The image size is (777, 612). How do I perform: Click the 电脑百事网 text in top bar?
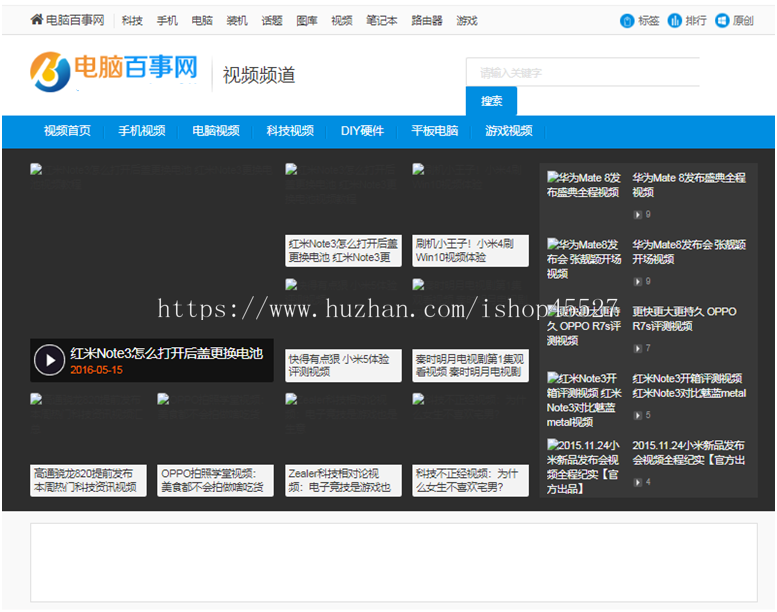(75, 20)
